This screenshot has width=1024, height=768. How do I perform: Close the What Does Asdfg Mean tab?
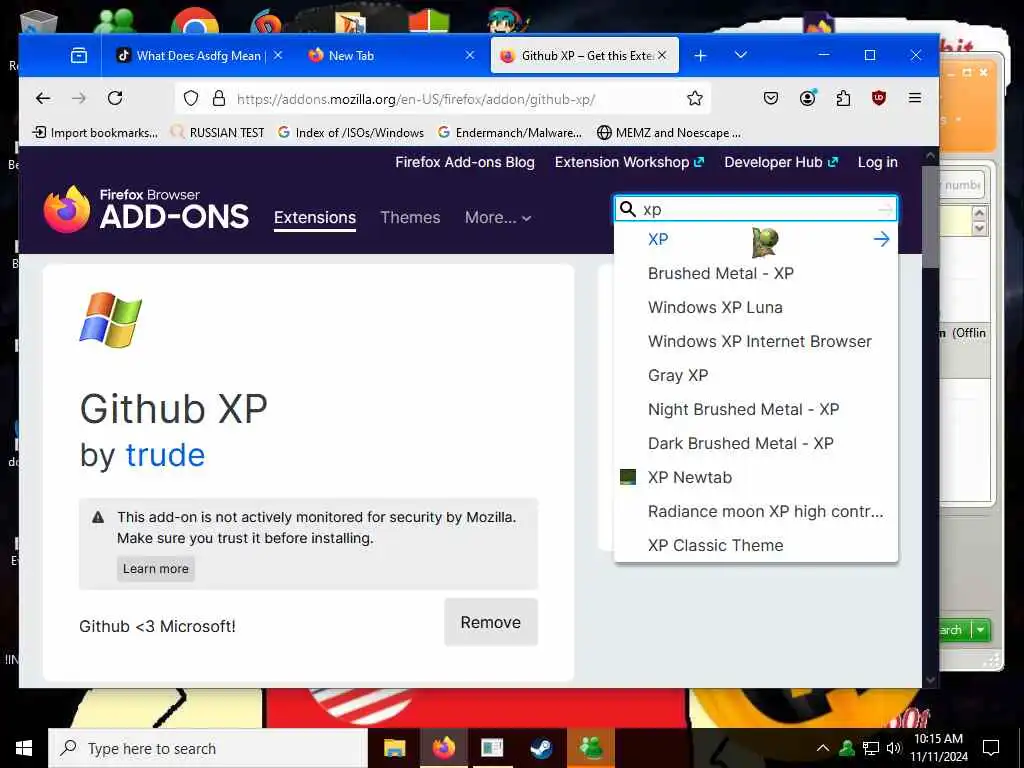click(278, 56)
